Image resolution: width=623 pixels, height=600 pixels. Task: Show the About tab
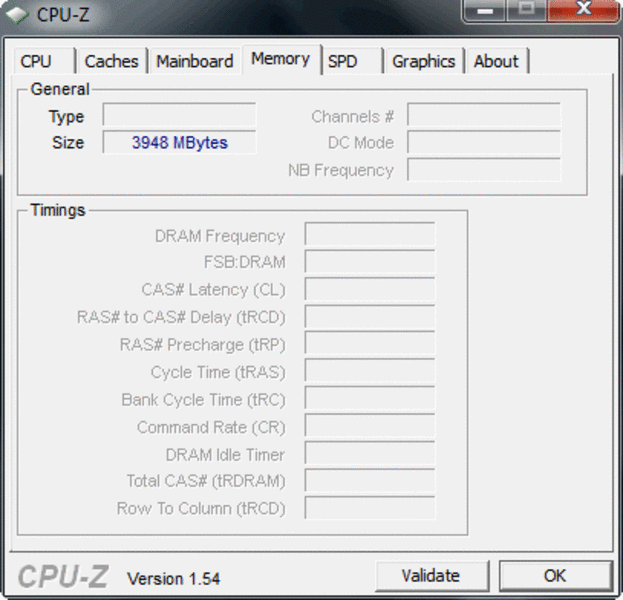(x=497, y=61)
